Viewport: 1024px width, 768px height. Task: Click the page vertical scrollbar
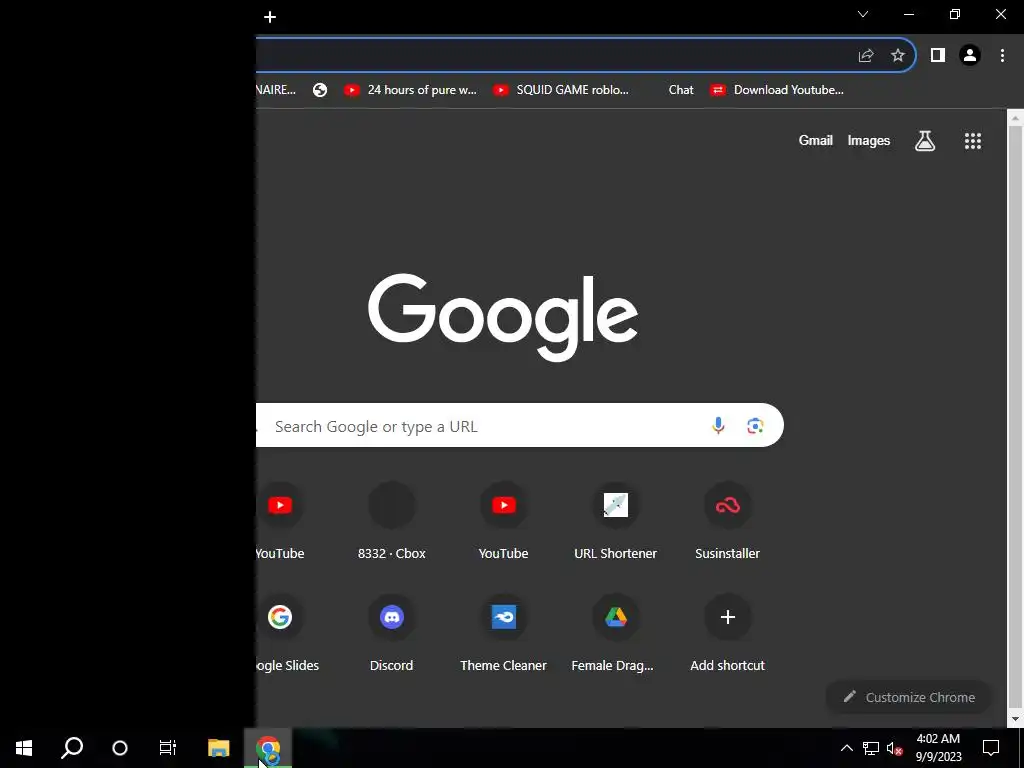pos(1015,418)
